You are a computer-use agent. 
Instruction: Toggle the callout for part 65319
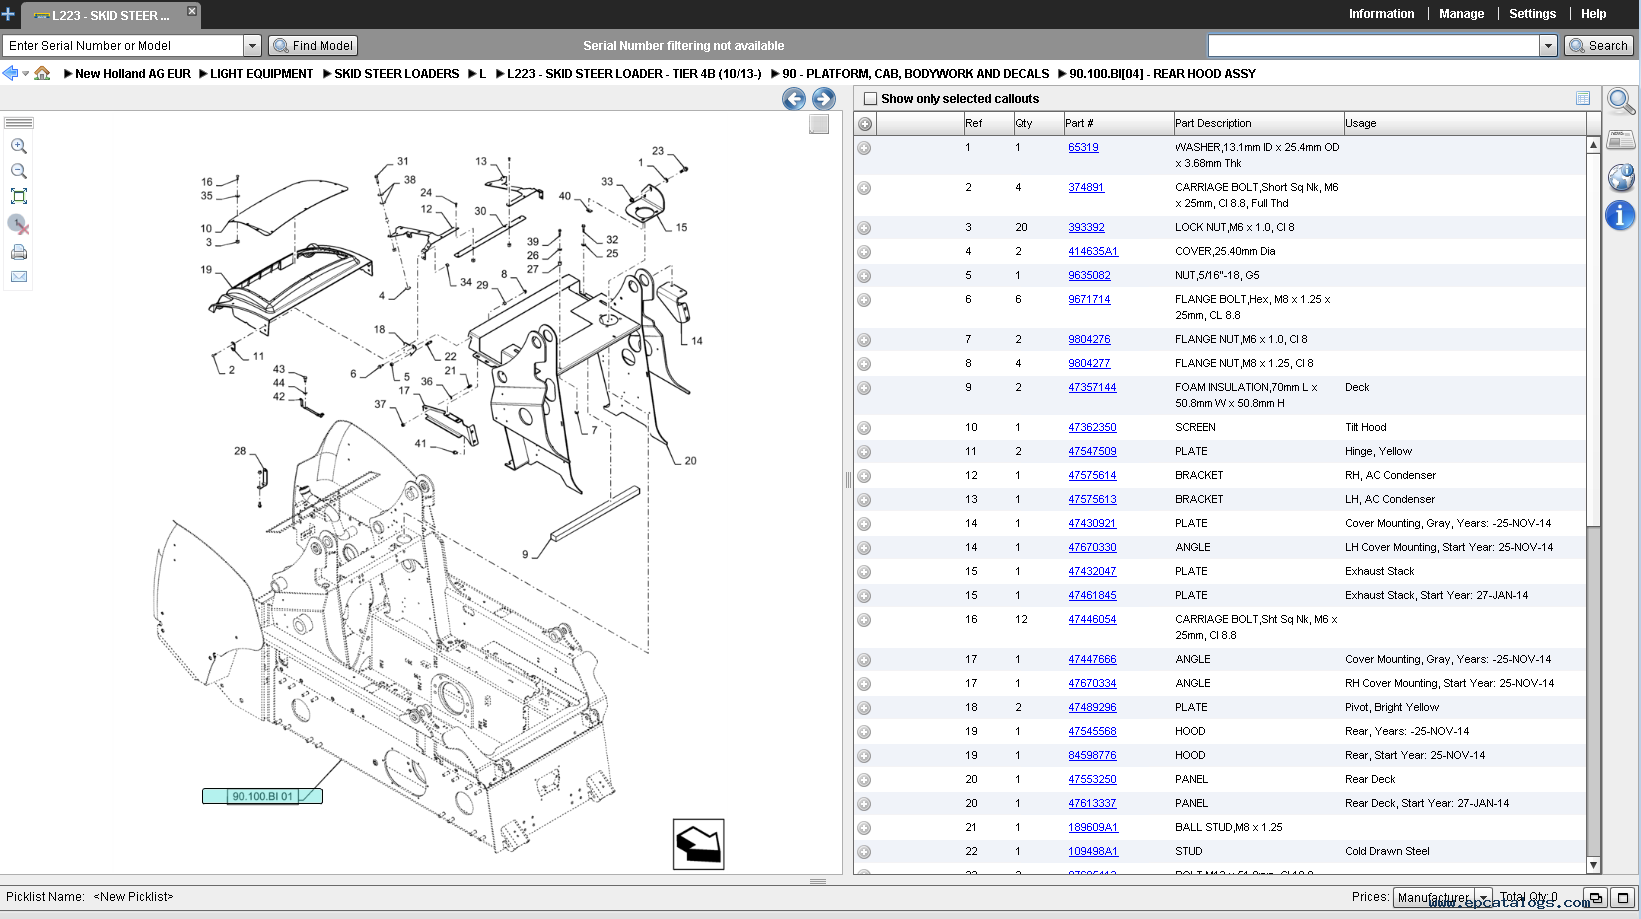[x=864, y=147]
